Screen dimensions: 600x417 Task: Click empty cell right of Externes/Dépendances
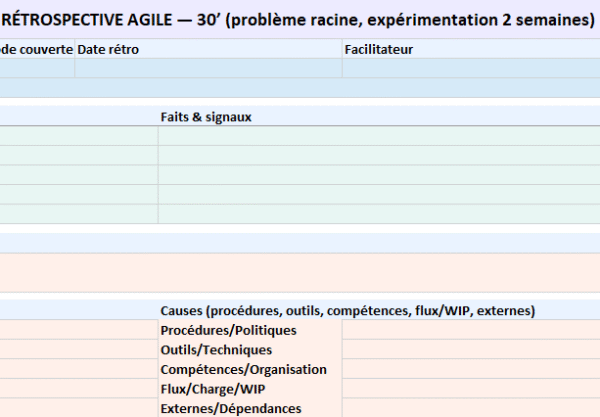(x=470, y=408)
